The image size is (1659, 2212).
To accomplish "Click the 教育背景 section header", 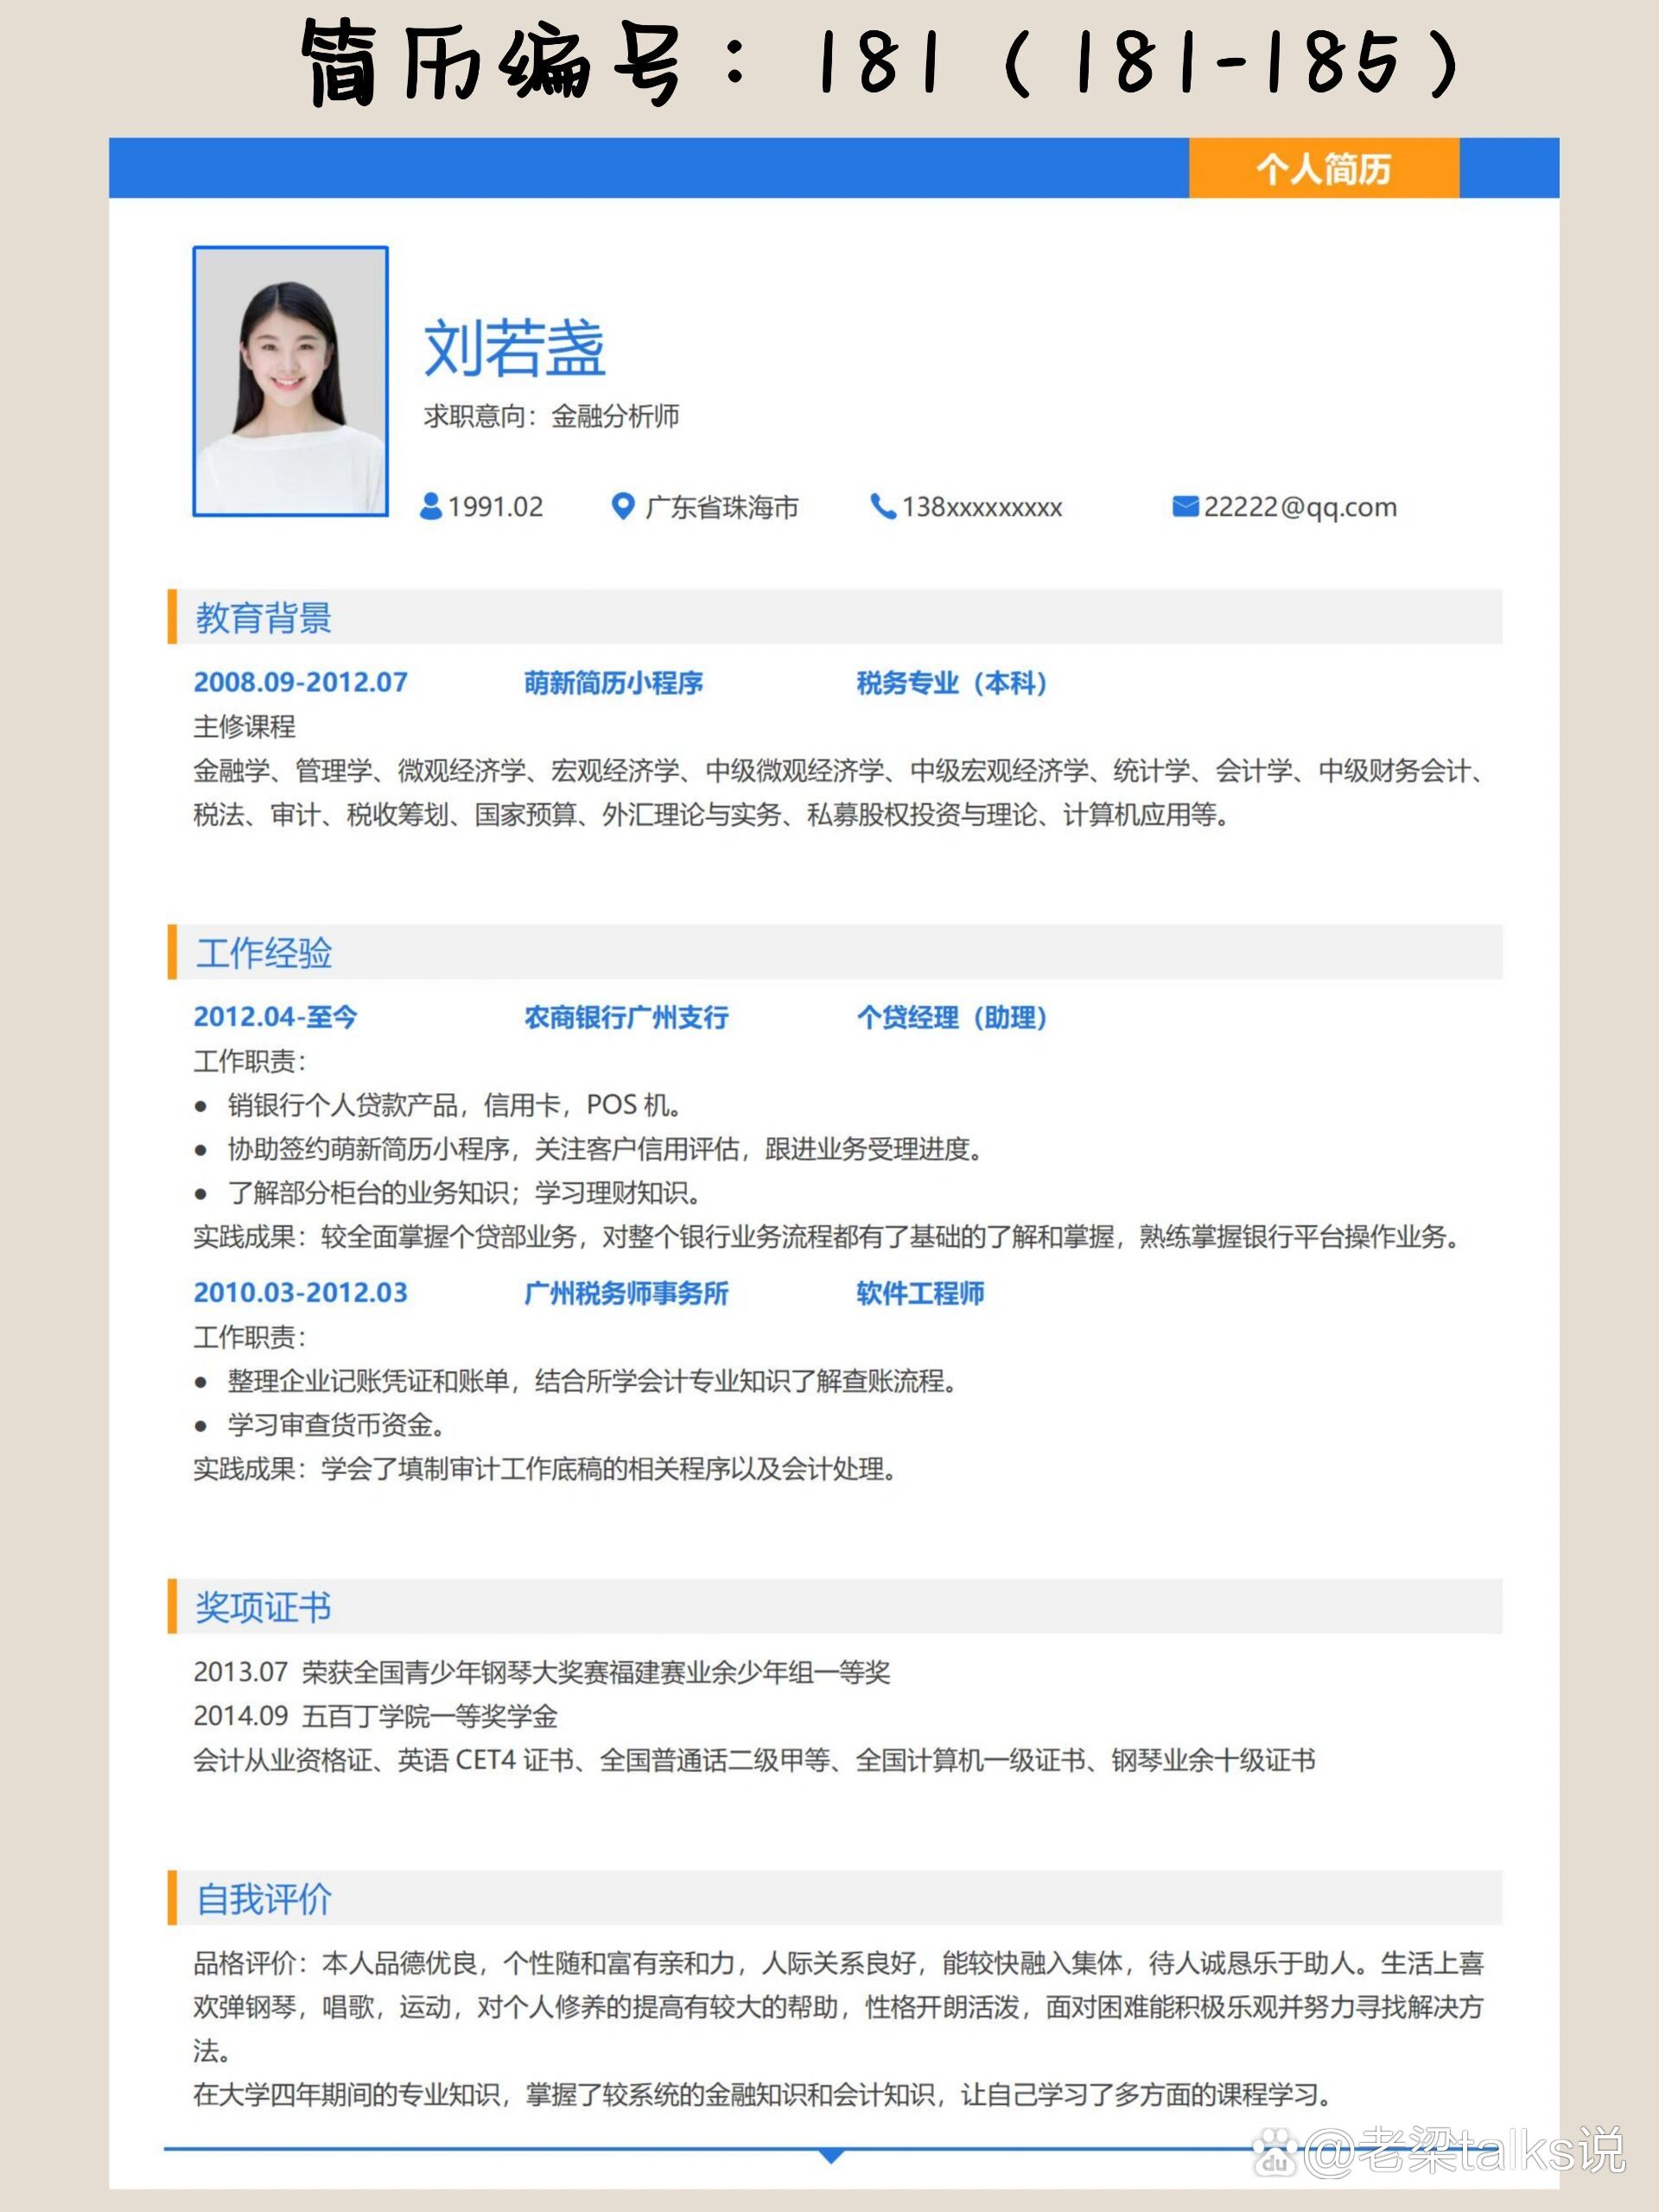I will point(835,617).
